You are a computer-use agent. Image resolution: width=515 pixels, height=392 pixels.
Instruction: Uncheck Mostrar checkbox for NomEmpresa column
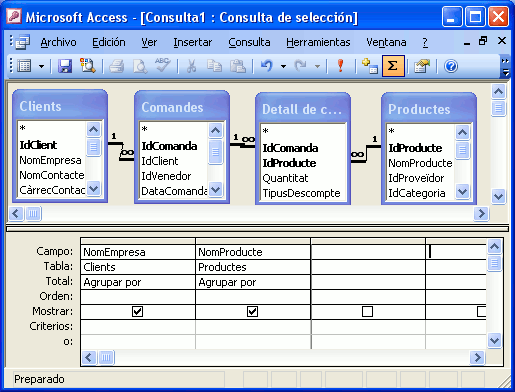click(x=137, y=312)
